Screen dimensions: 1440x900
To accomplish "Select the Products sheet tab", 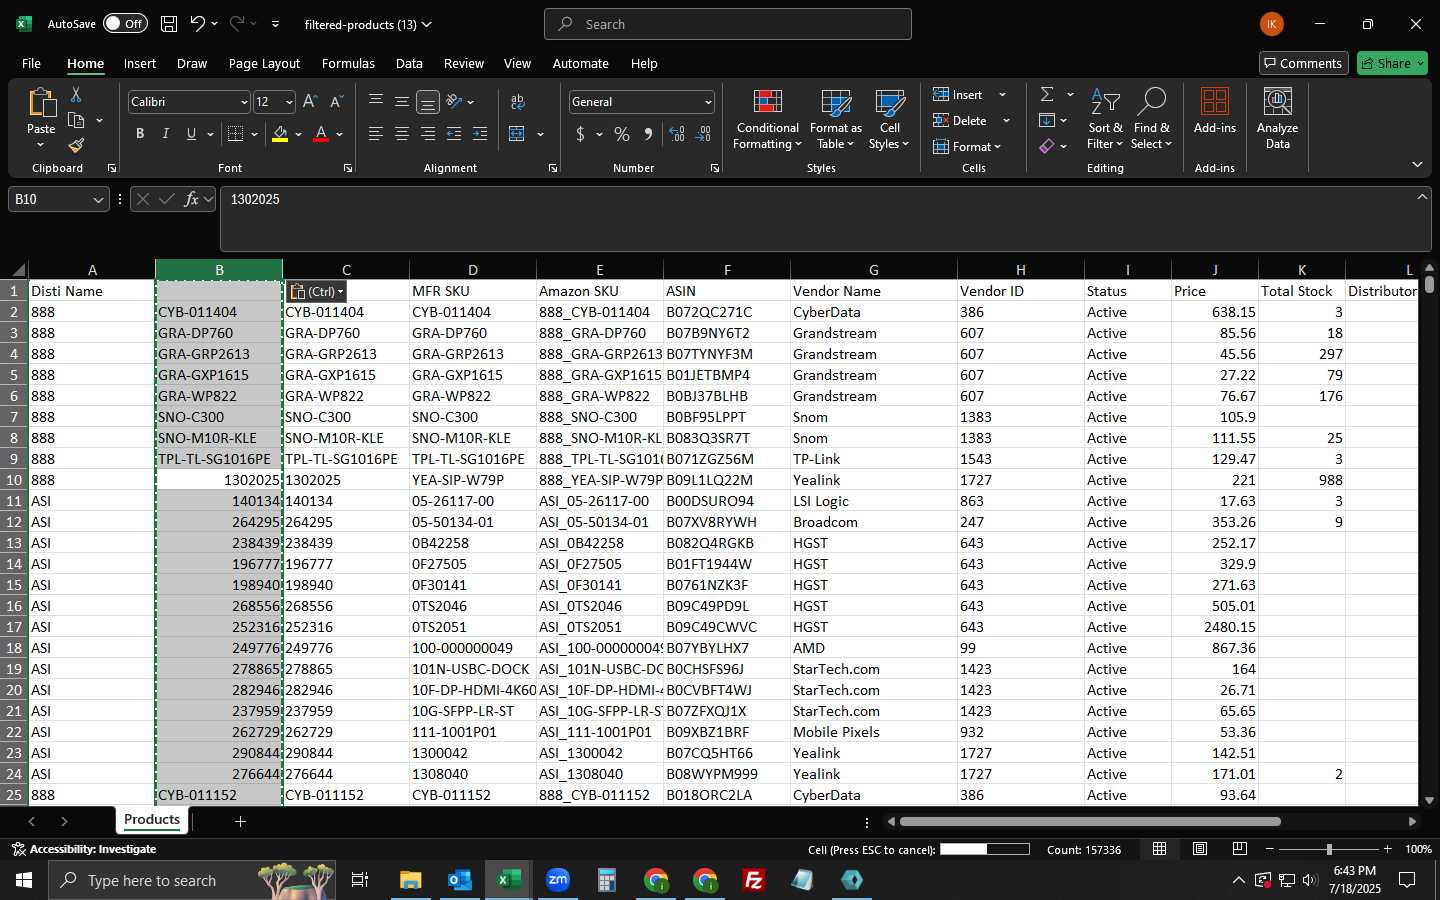I will pyautogui.click(x=152, y=820).
